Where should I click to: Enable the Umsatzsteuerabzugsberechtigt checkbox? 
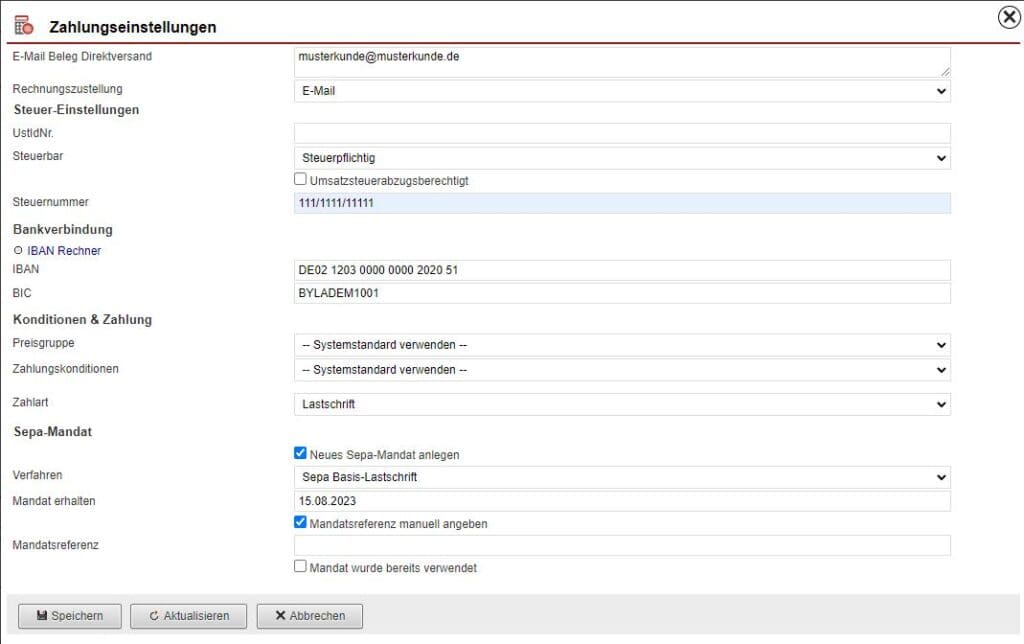pyautogui.click(x=300, y=178)
